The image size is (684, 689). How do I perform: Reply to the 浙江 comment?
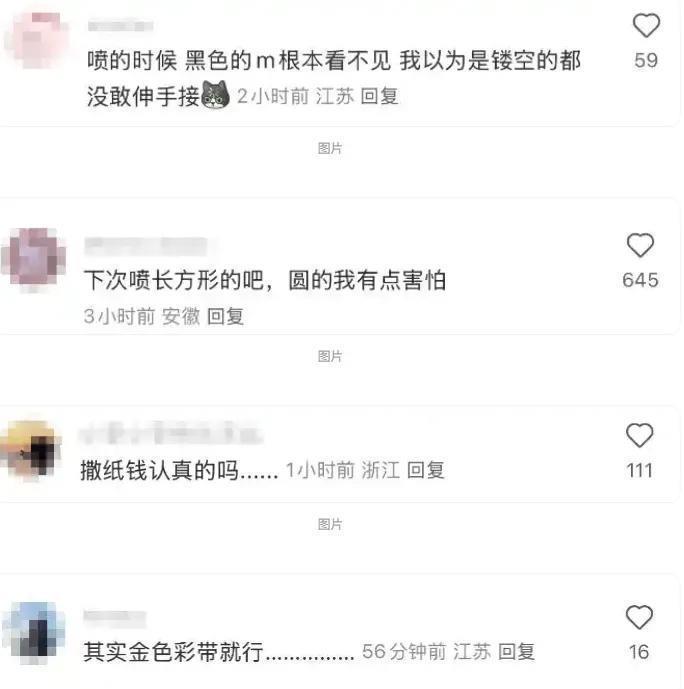426,470
